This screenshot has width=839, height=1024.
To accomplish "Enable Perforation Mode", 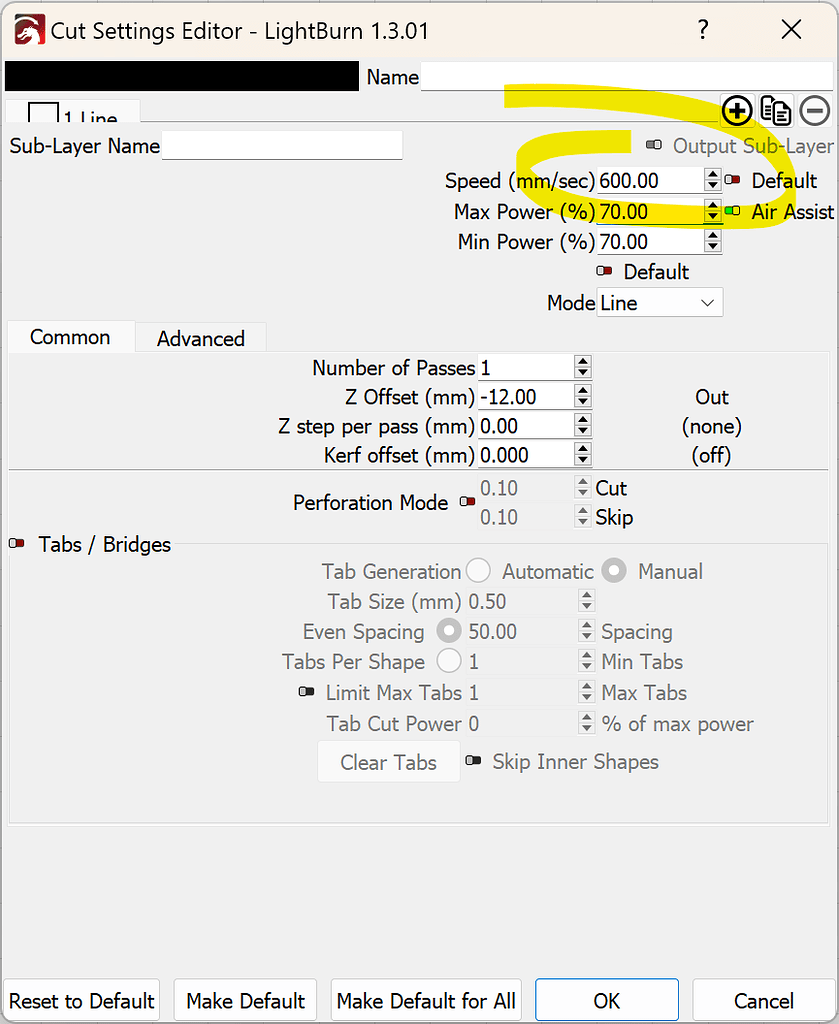I will pyautogui.click(x=467, y=503).
